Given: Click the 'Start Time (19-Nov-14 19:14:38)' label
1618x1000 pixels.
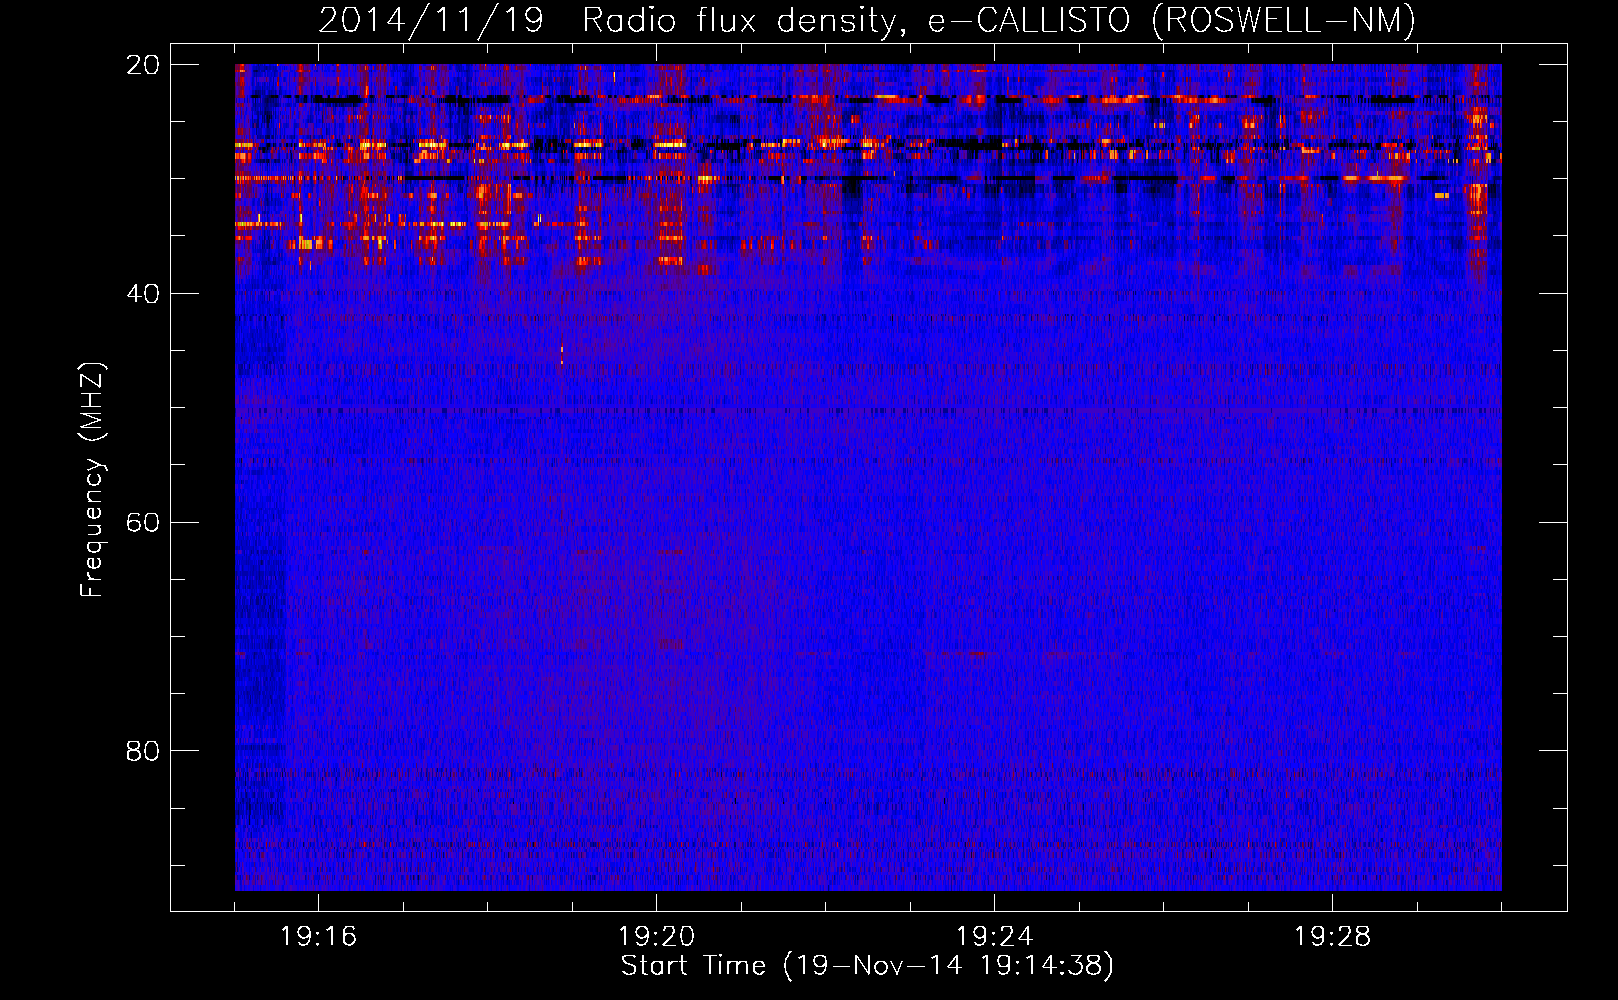Looking at the screenshot, I should point(867,966).
